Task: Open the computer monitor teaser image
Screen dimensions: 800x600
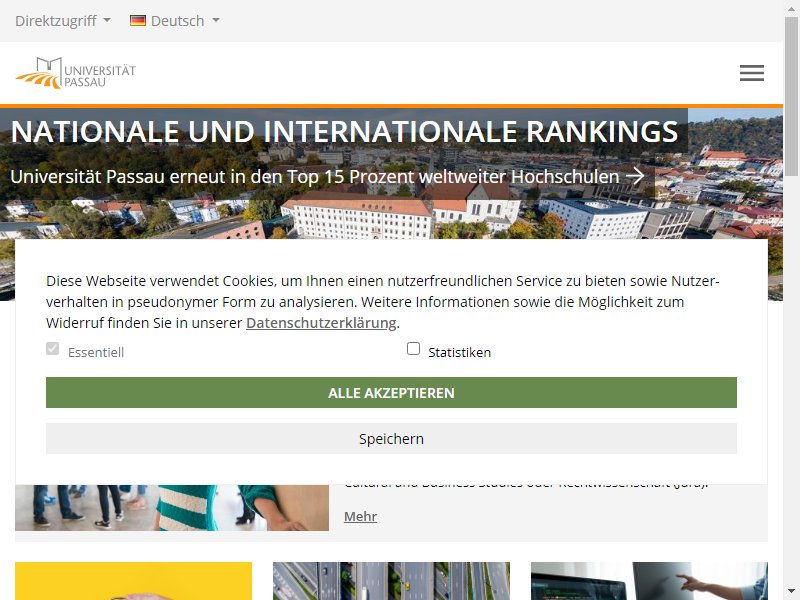Action: [x=649, y=581]
